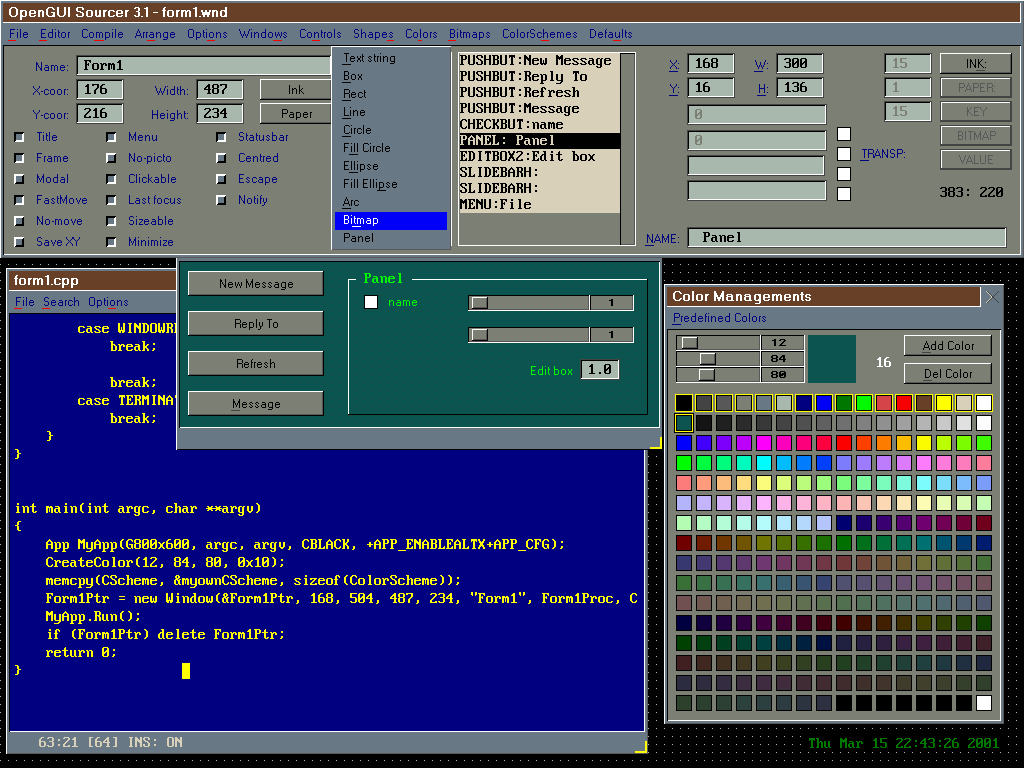Select the highlighted Bitmap entry in Shapes menu
The width and height of the screenshot is (1024, 768).
(x=391, y=221)
